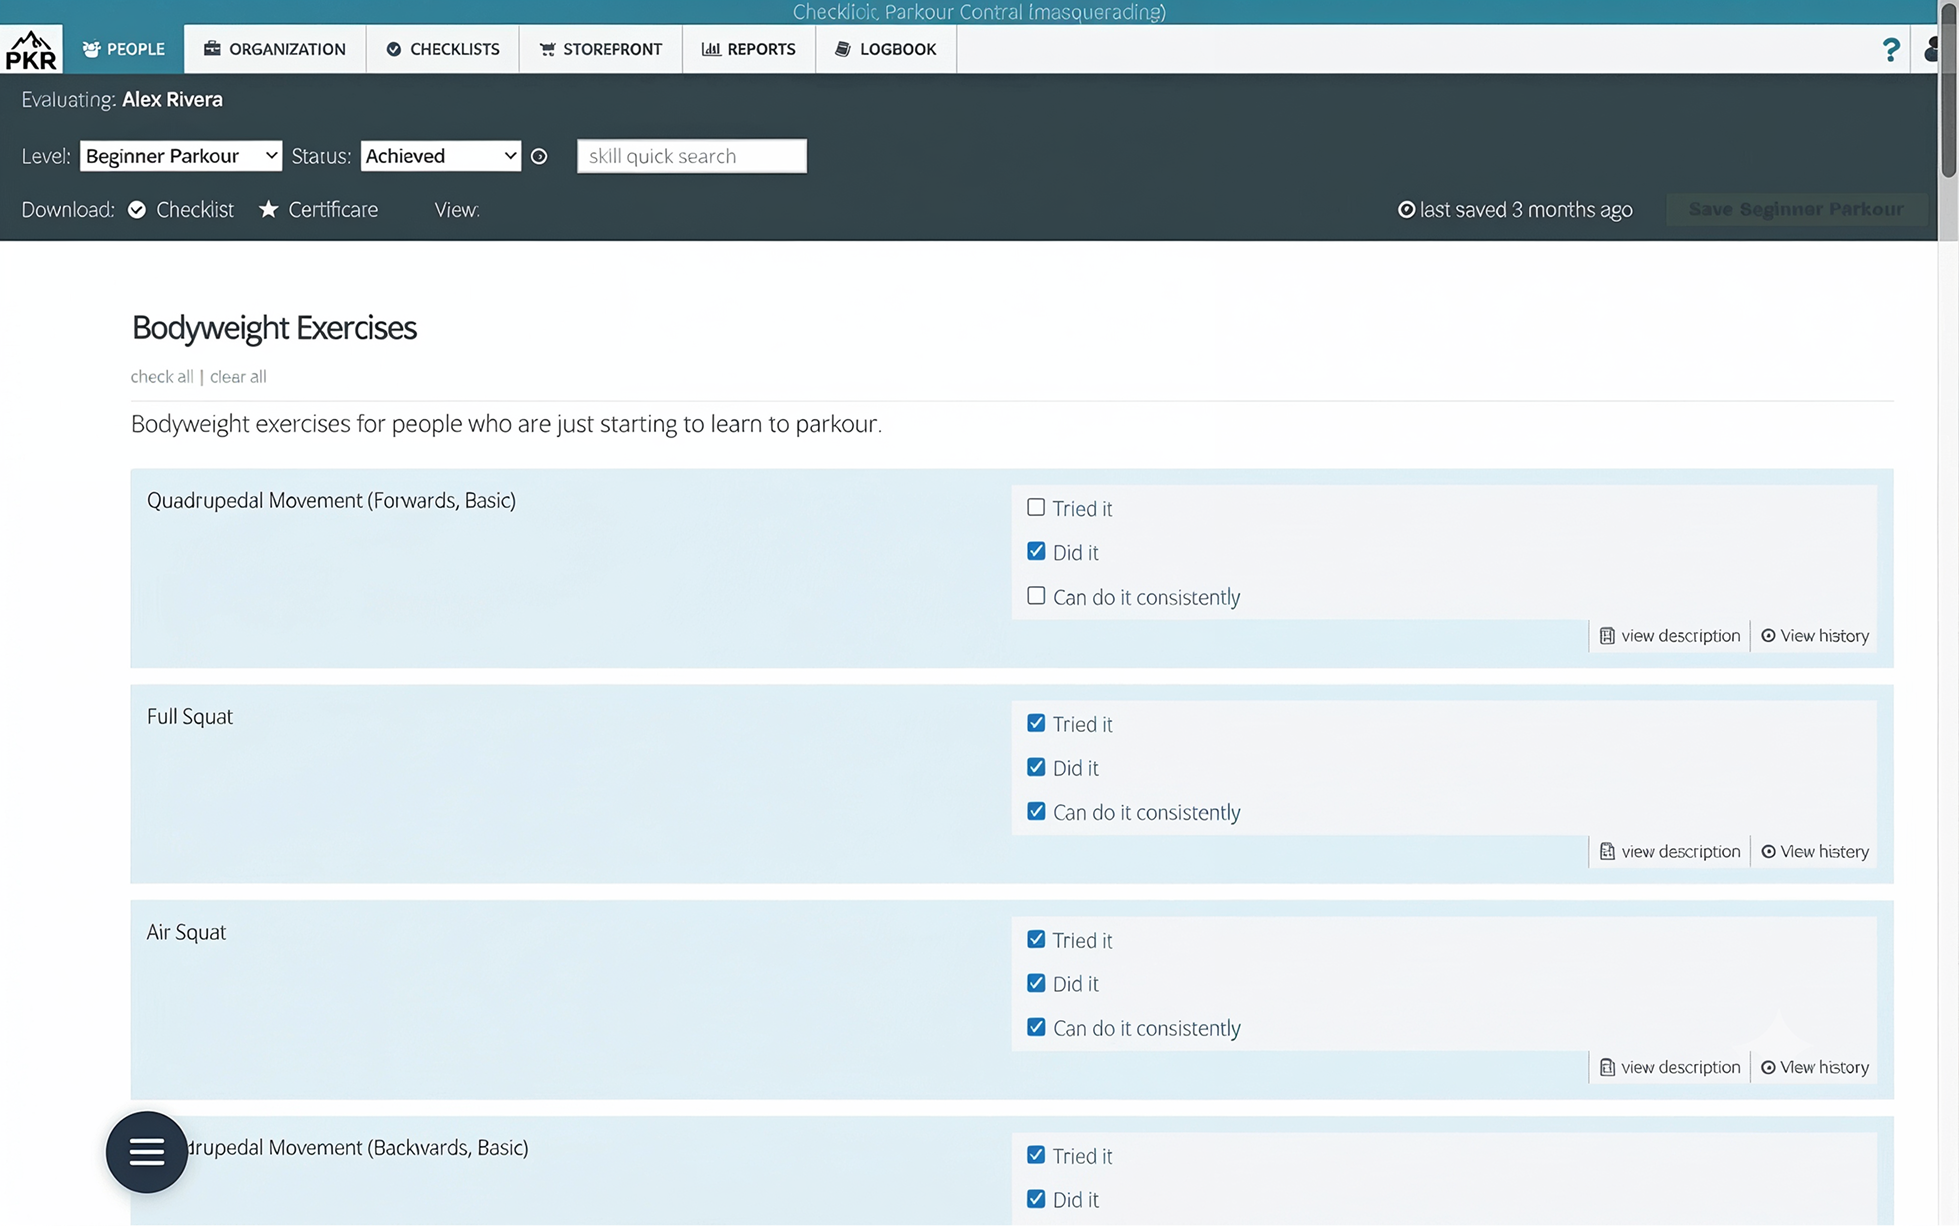Click the clear all link
Viewport: 1959px width, 1226px height.
[x=238, y=377]
